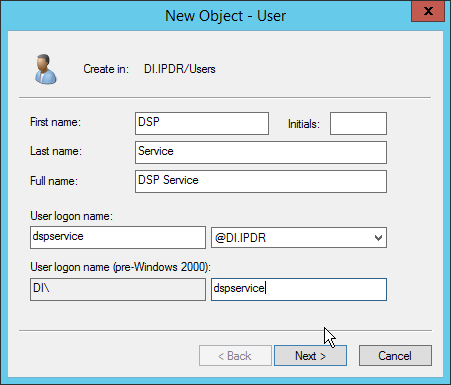The width and height of the screenshot is (451, 385).
Task: Click into the First name field
Action: (x=202, y=123)
